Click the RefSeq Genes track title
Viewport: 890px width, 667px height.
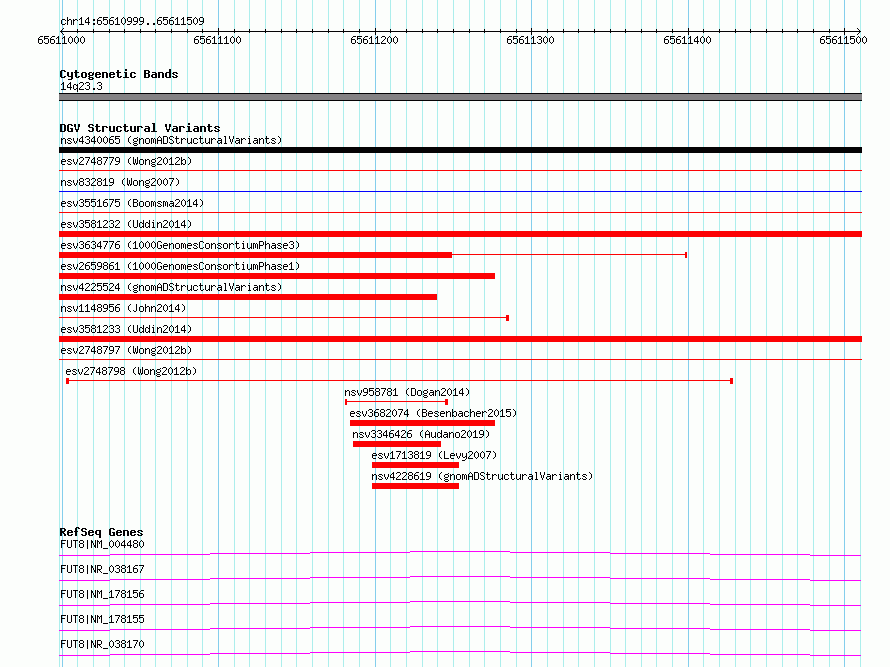101,532
